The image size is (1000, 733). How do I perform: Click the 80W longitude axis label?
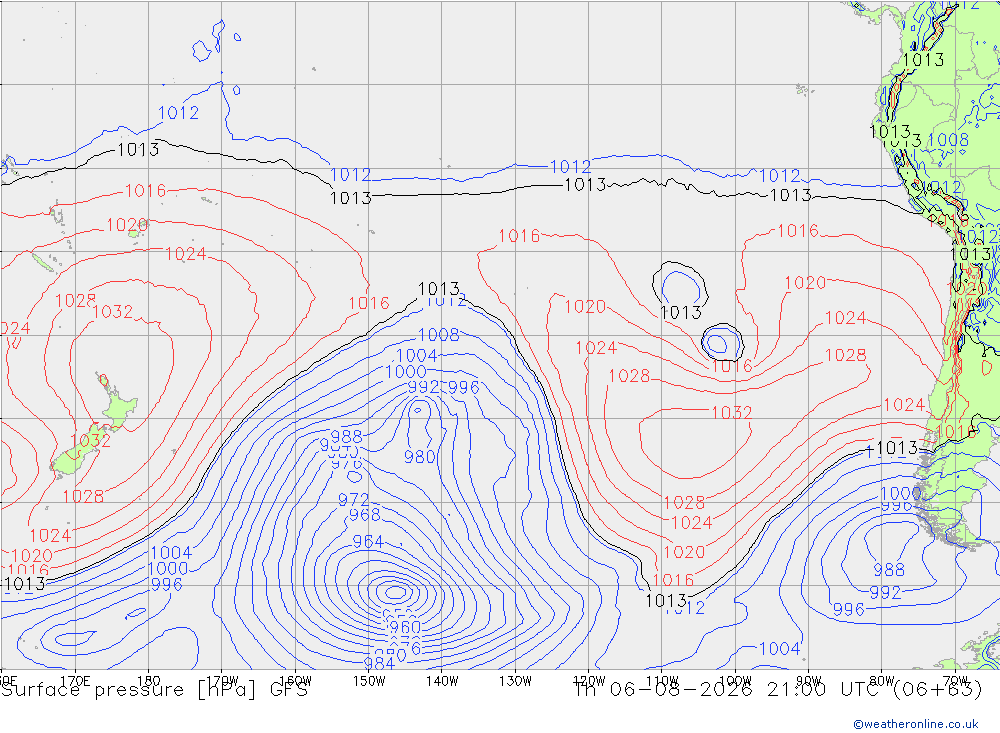(x=882, y=681)
